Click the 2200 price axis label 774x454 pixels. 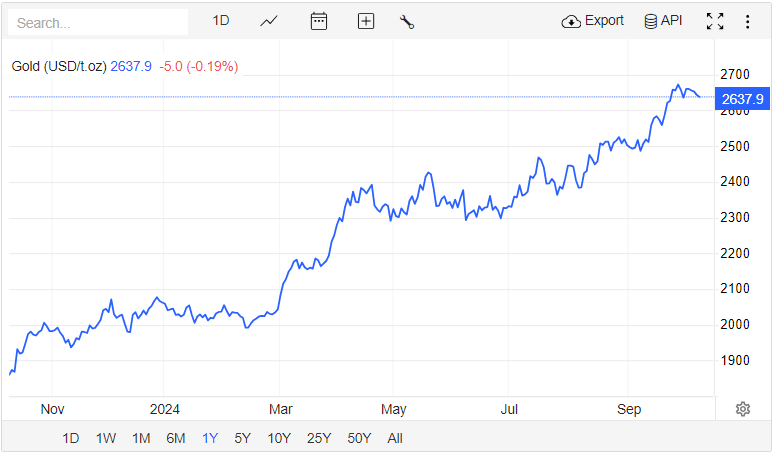tap(735, 254)
